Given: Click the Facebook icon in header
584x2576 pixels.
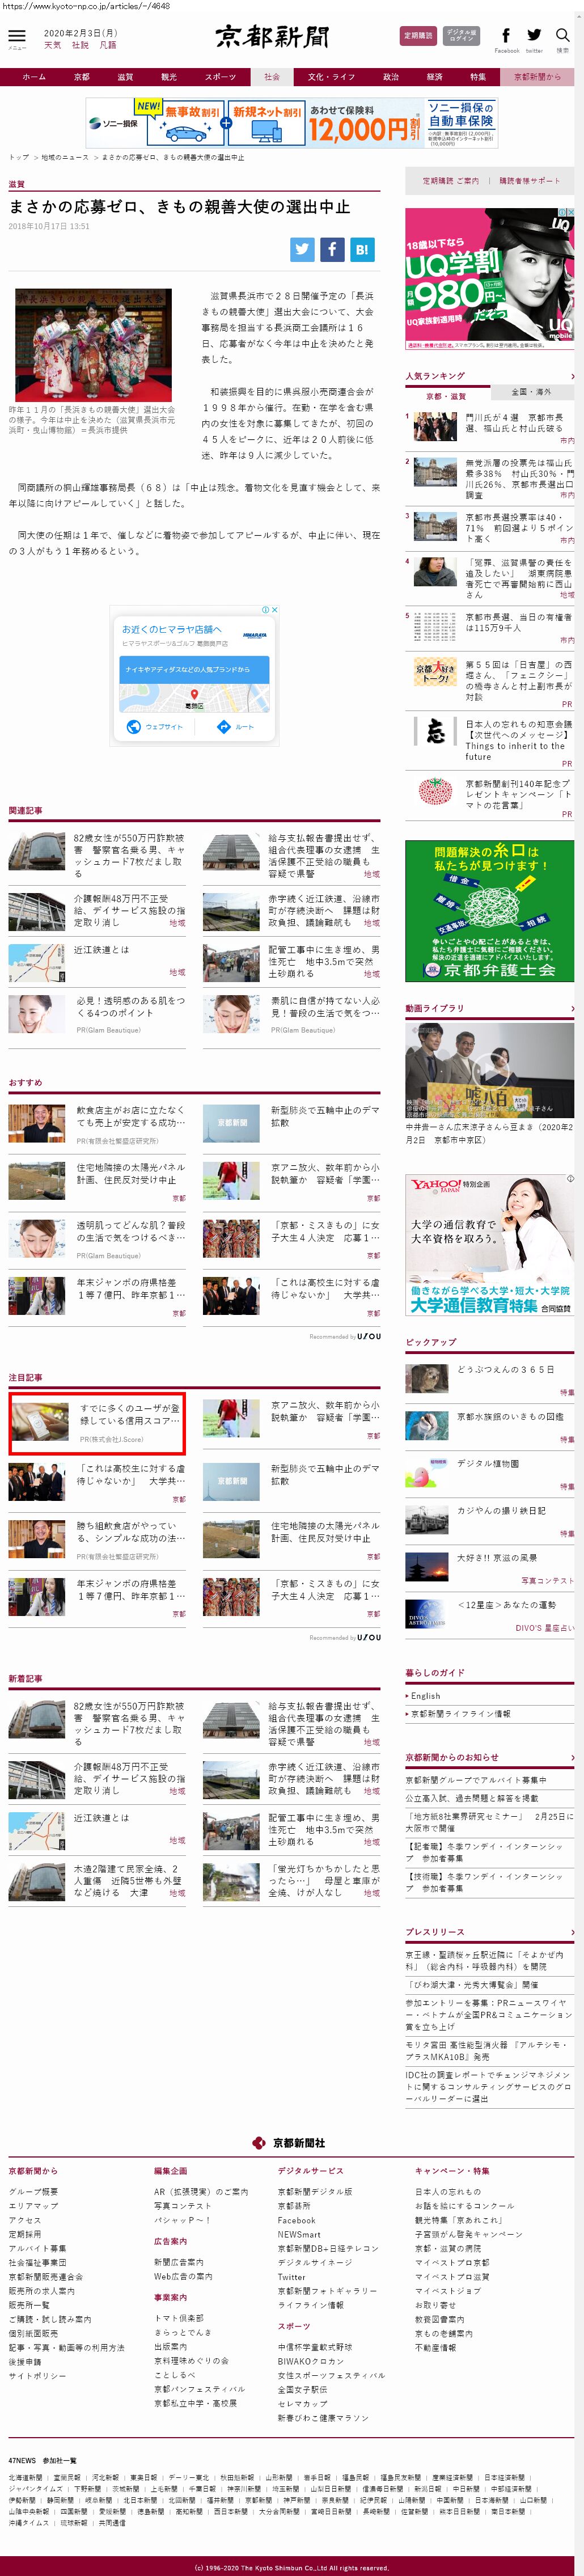Looking at the screenshot, I should click(x=506, y=39).
